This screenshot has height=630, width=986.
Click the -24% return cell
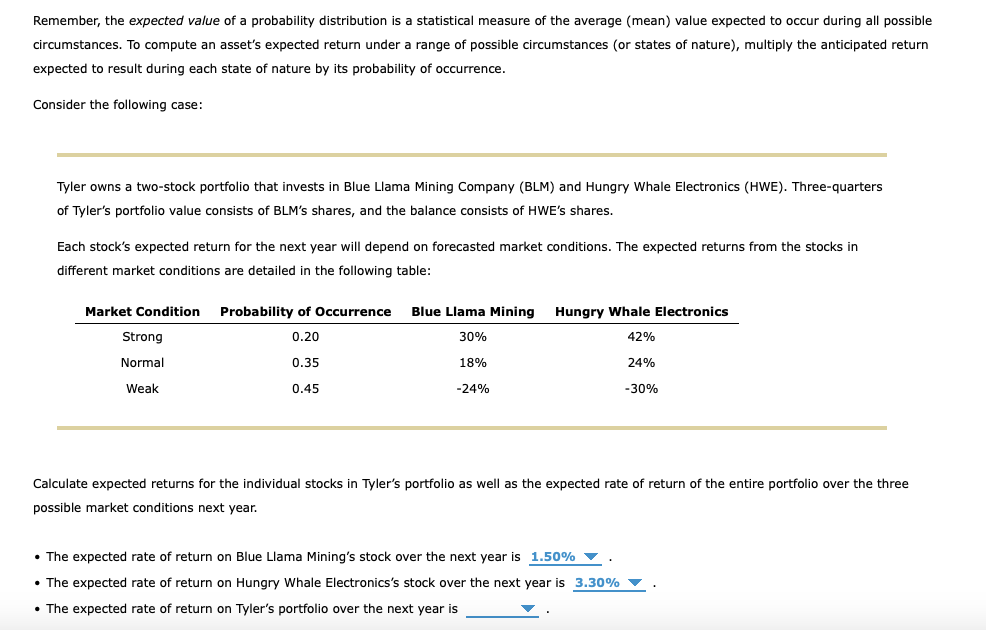pos(472,389)
